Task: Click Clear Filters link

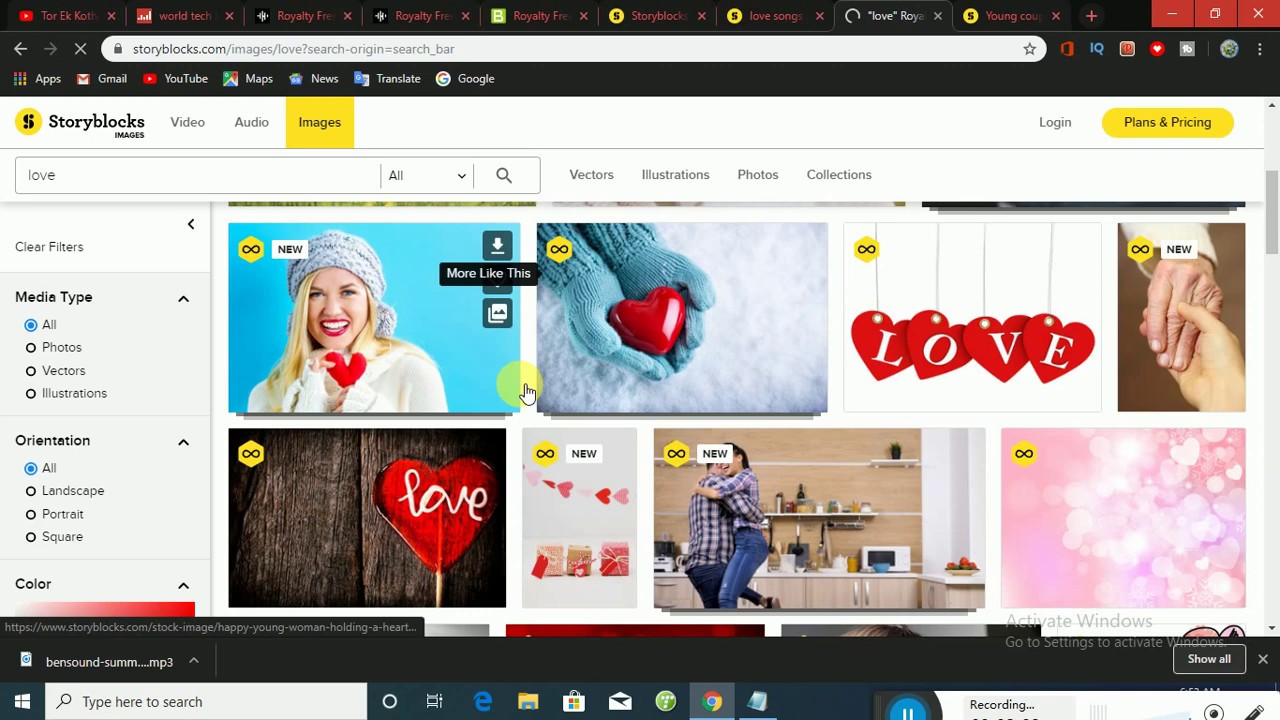Action: point(49,247)
